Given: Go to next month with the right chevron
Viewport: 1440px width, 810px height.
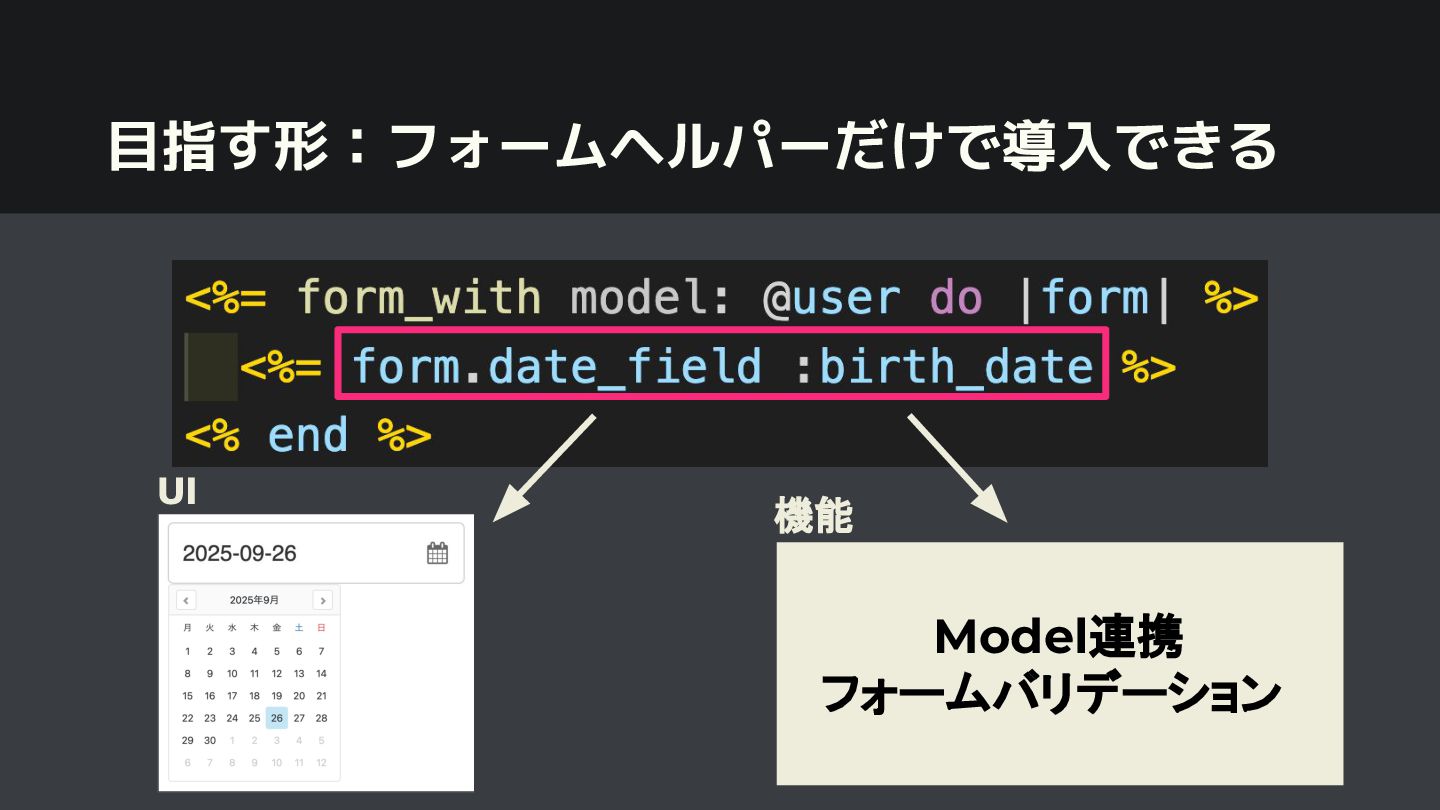Looking at the screenshot, I should pyautogui.click(x=322, y=600).
